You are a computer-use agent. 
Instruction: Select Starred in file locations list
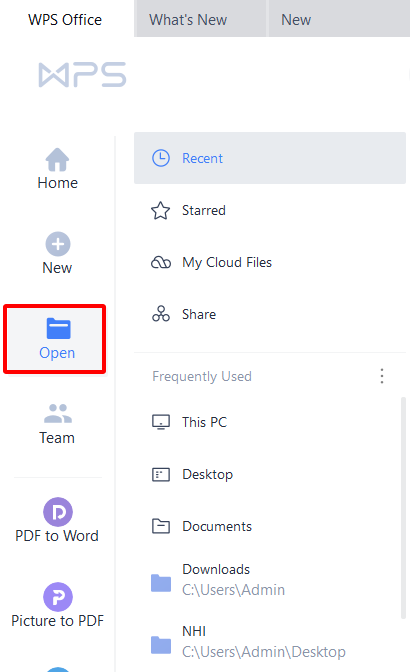click(x=204, y=210)
